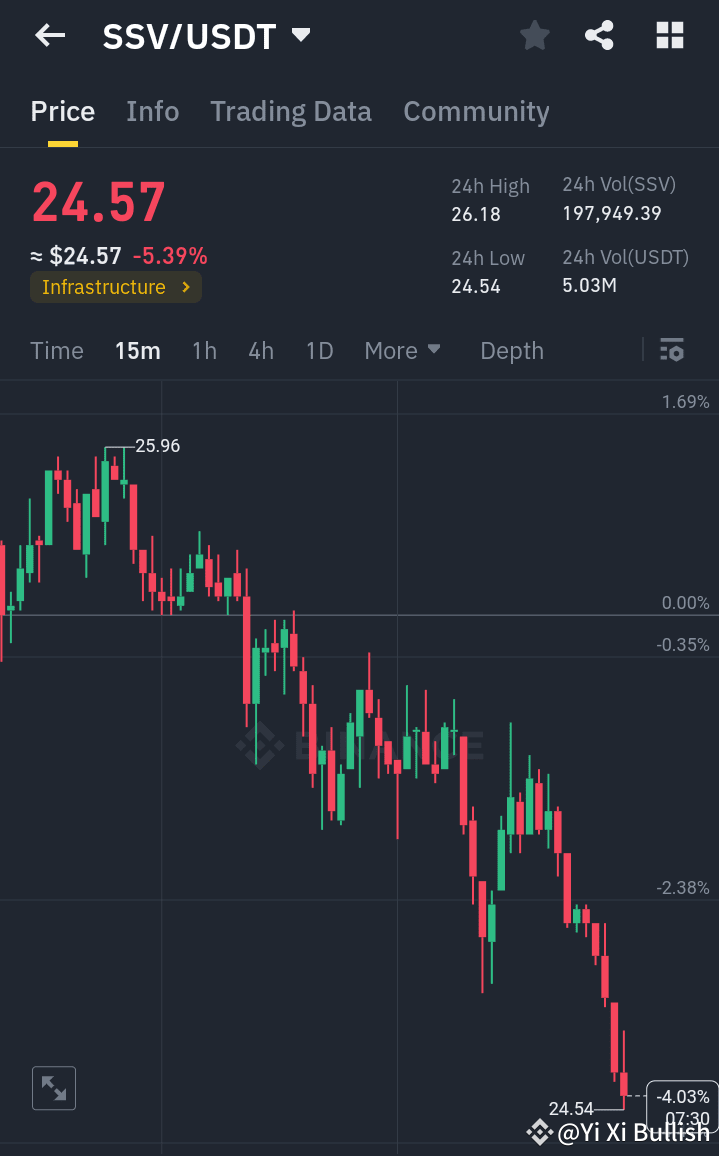Screen dimensions: 719x1156
Task: Switch to the 15m candle interval
Action: pyautogui.click(x=138, y=350)
